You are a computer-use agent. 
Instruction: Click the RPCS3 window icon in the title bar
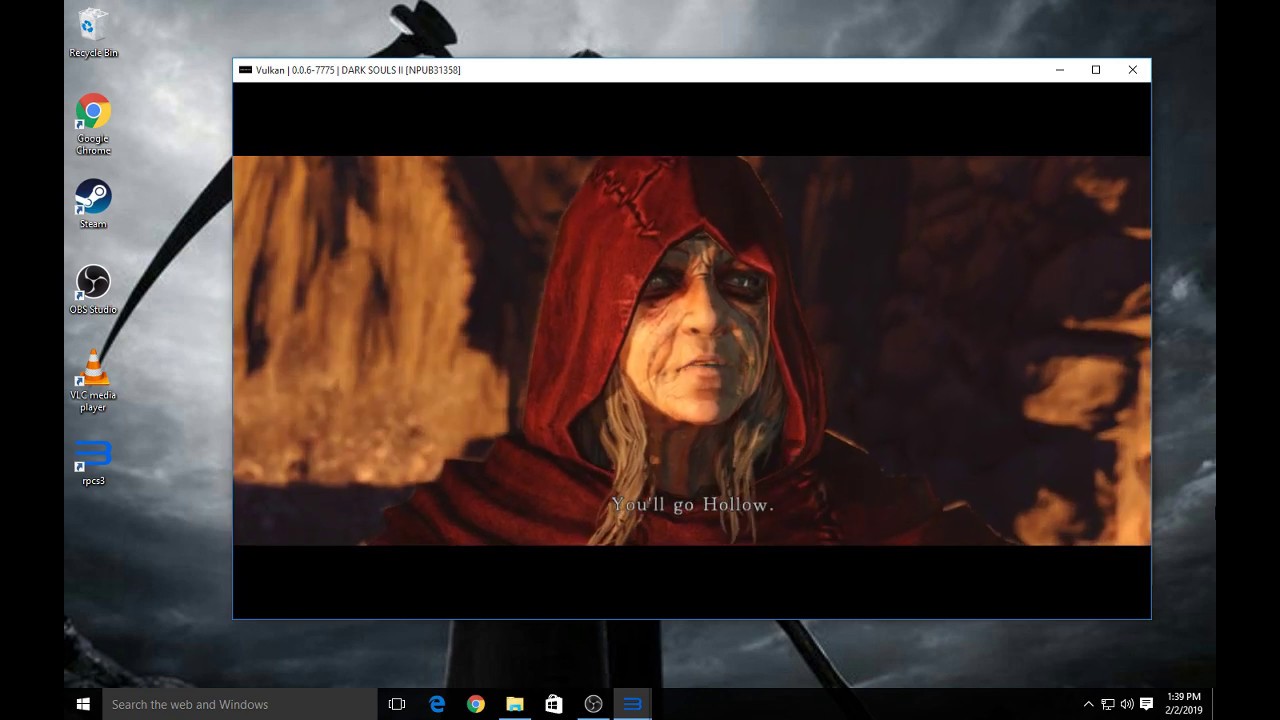click(245, 70)
